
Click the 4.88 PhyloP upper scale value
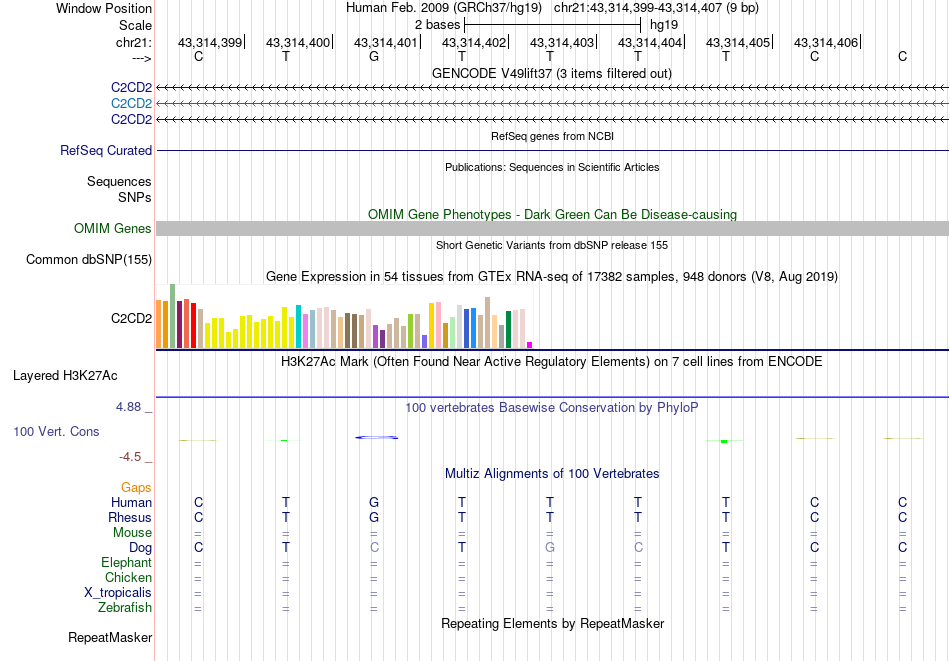tap(128, 407)
